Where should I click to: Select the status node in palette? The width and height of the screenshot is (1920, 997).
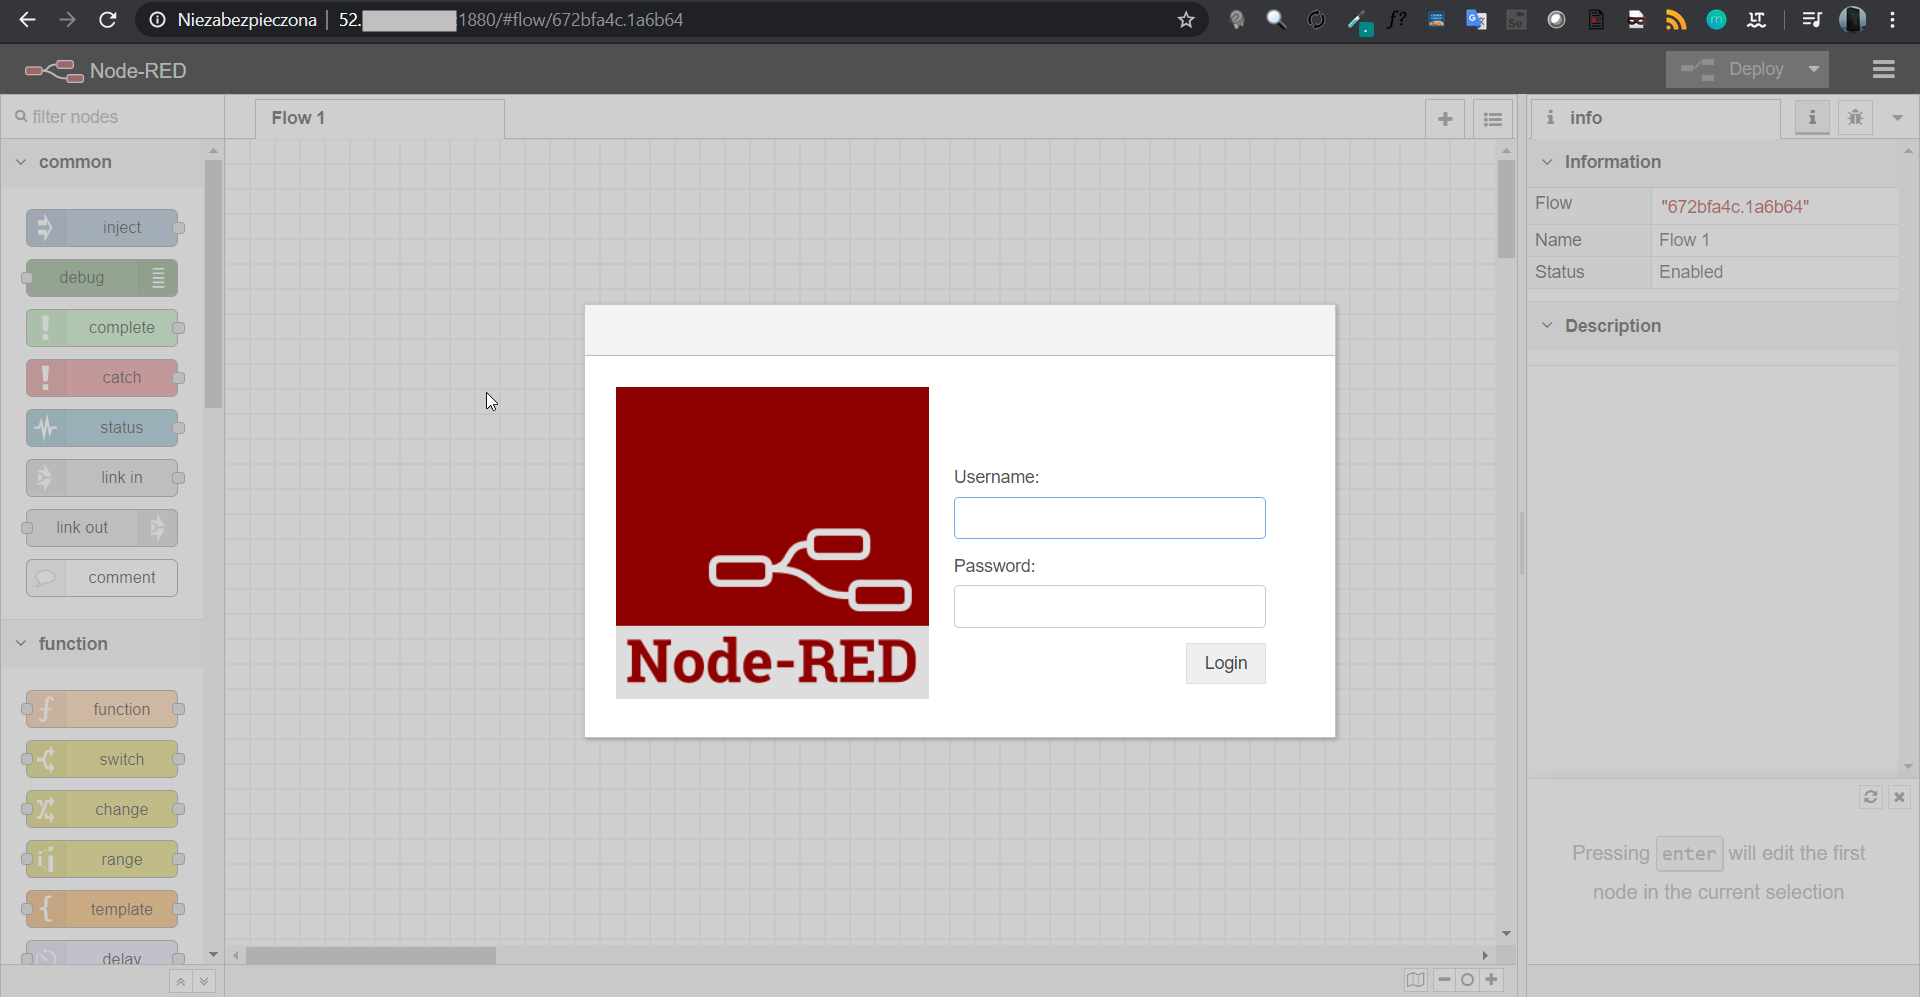[x=102, y=428]
